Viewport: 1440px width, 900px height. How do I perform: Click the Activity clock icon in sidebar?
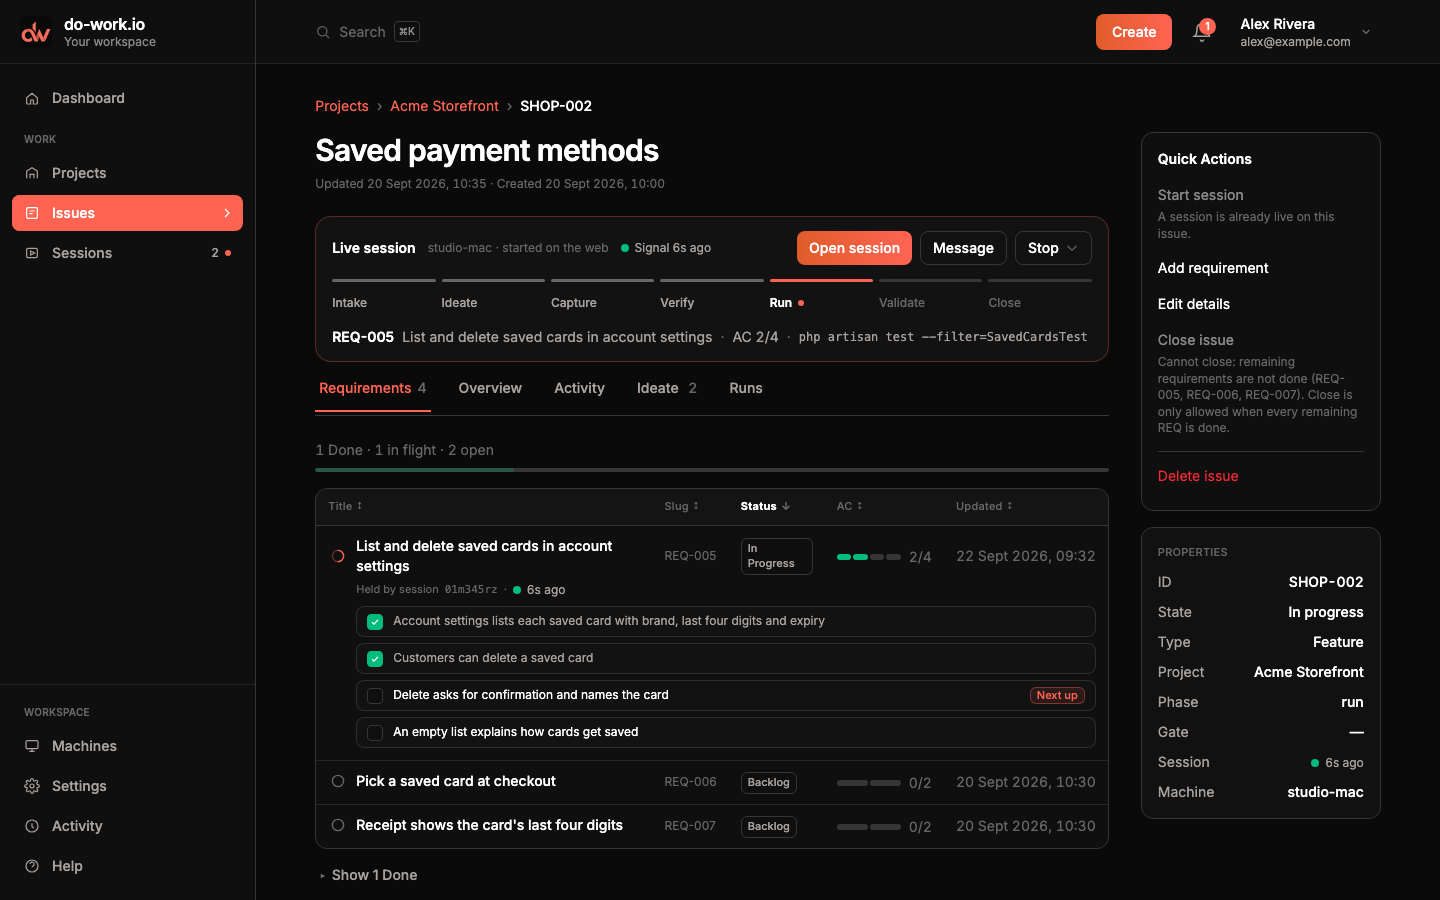(x=32, y=826)
